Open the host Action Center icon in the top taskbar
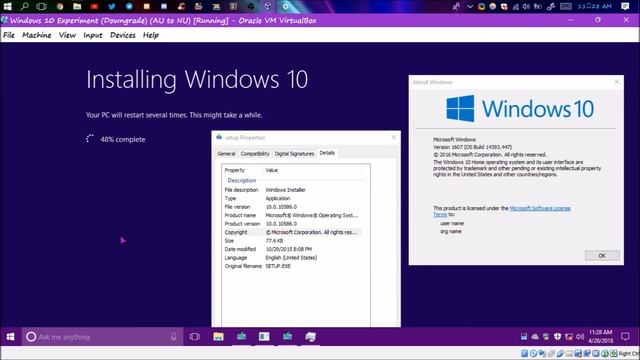 tap(625, 6)
